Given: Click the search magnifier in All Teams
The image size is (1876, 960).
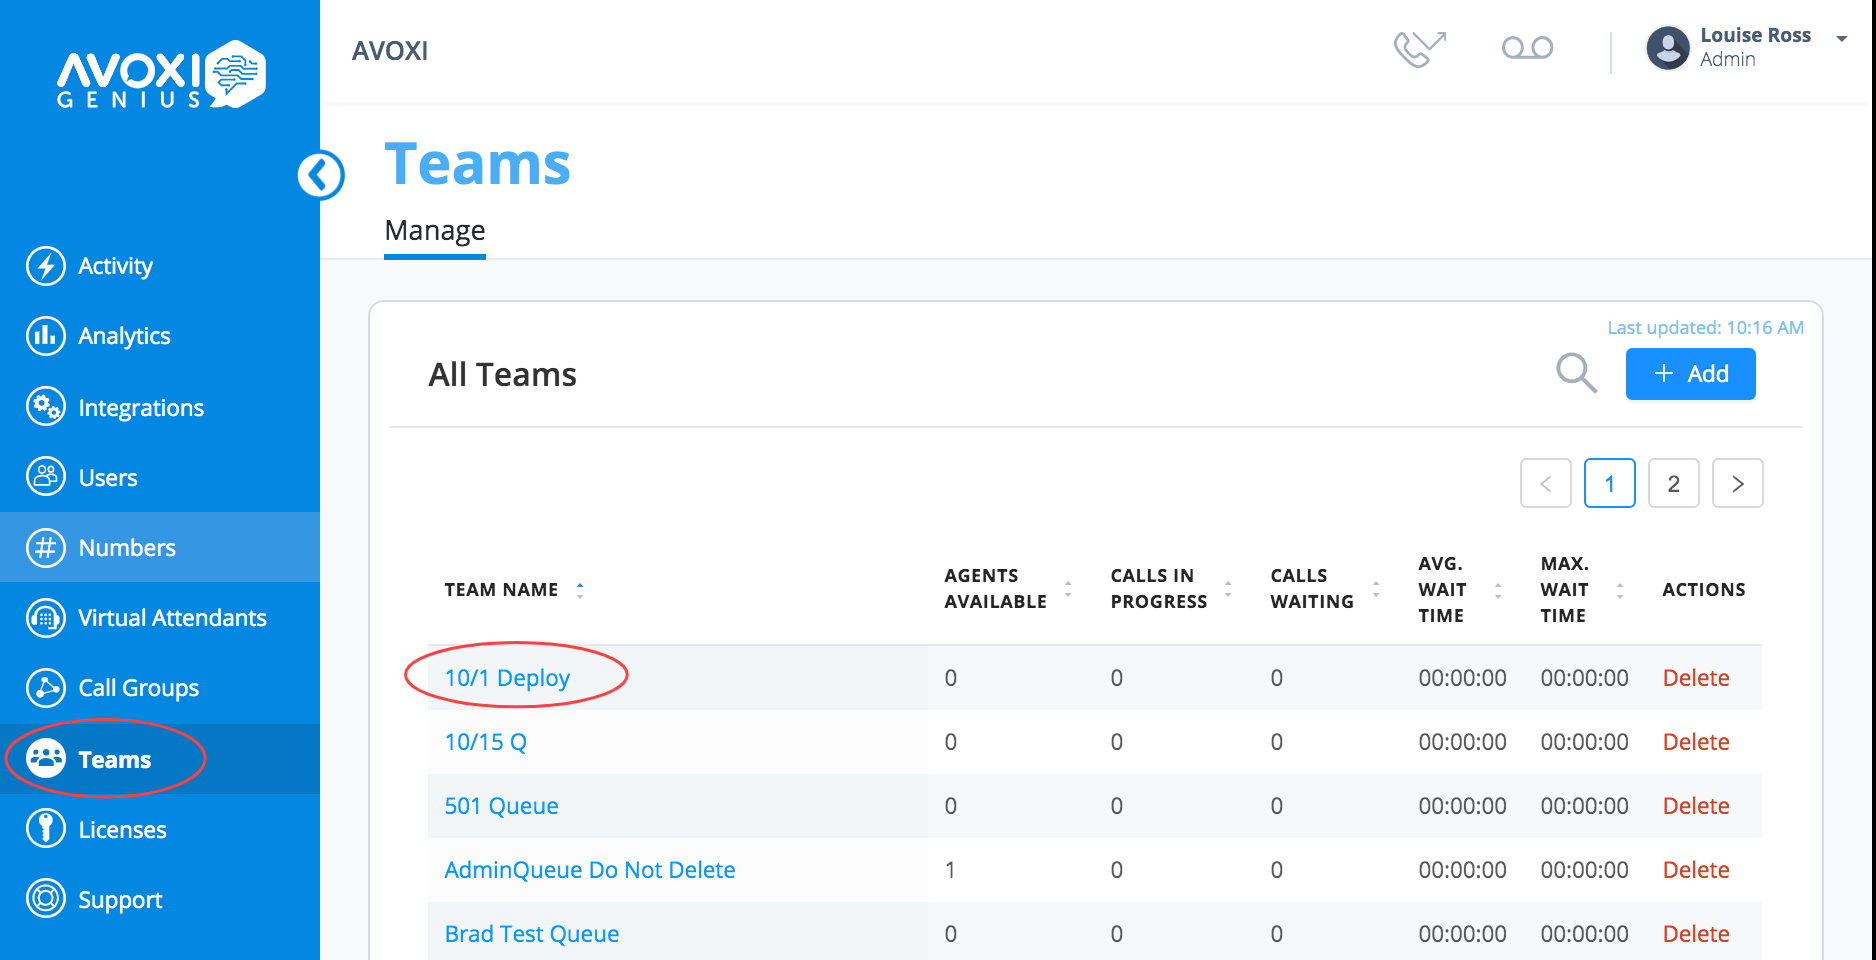Looking at the screenshot, I should coord(1576,373).
